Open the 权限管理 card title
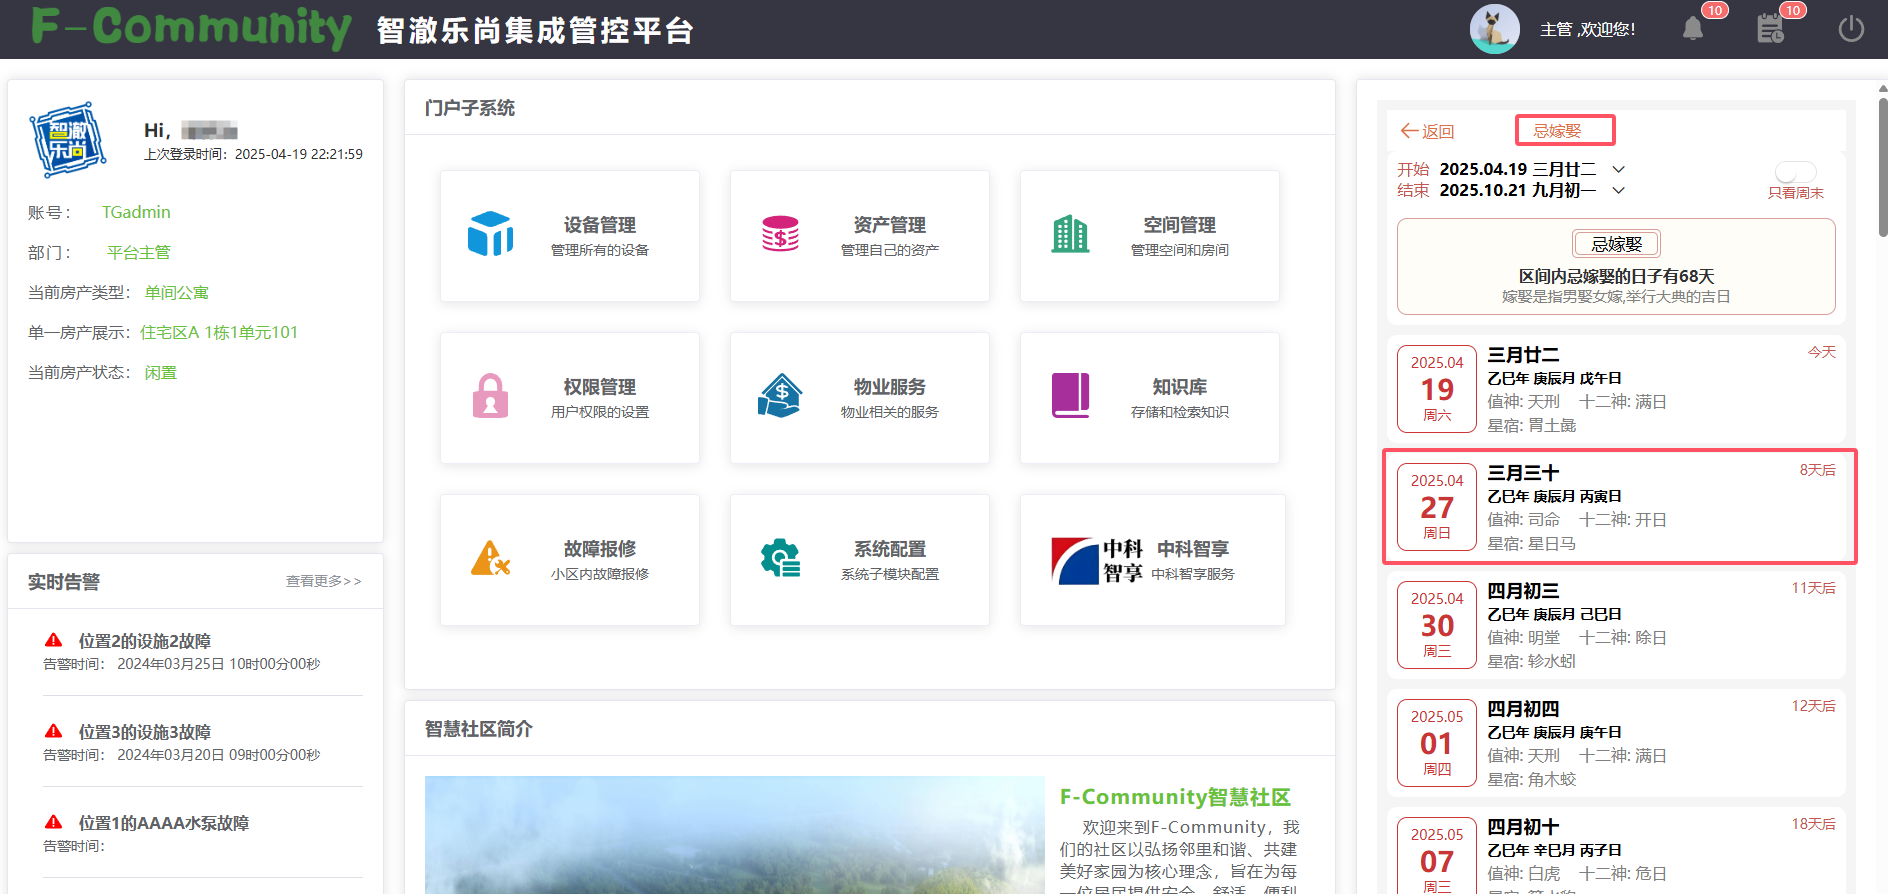This screenshot has width=1888, height=894. click(x=600, y=387)
